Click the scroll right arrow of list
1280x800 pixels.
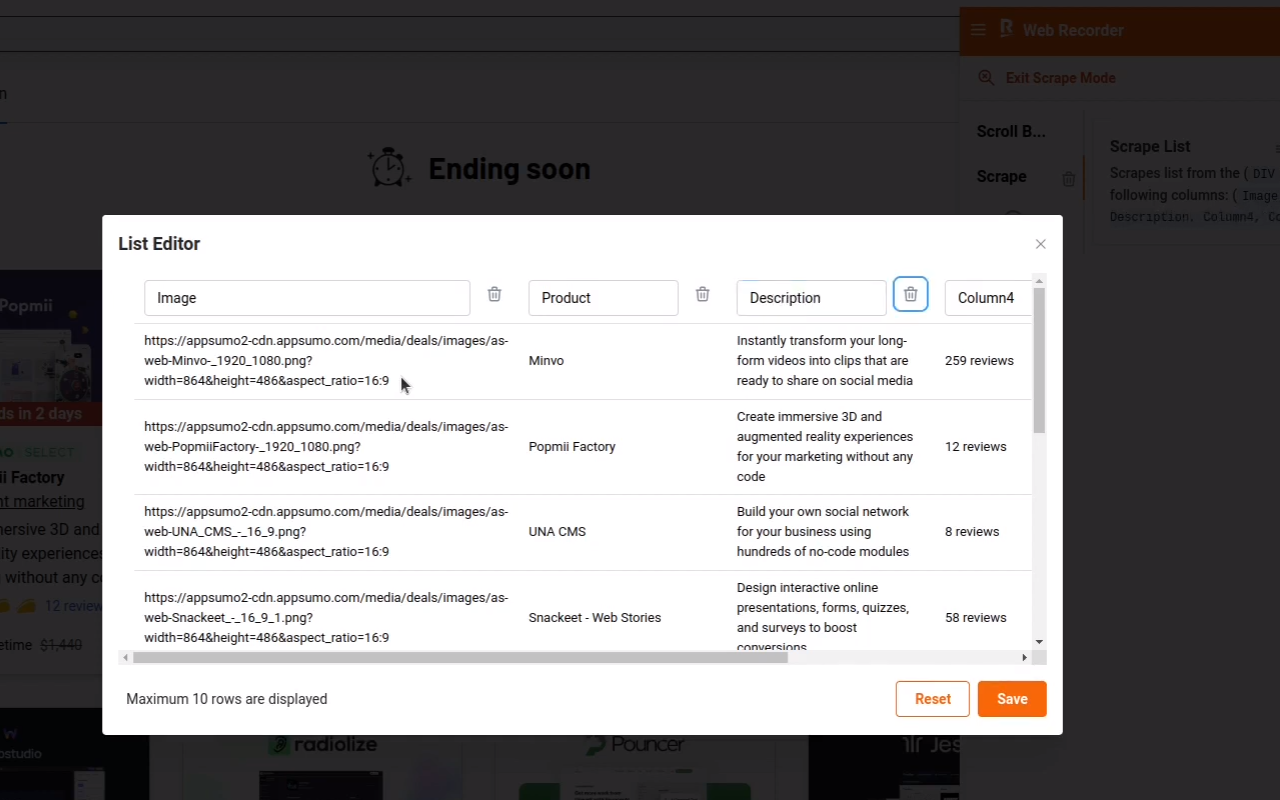tap(1024, 657)
